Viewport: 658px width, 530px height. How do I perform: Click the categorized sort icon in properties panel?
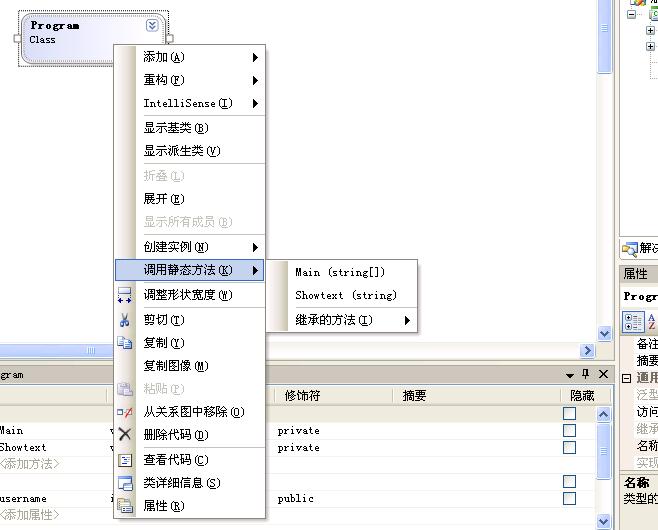(633, 321)
